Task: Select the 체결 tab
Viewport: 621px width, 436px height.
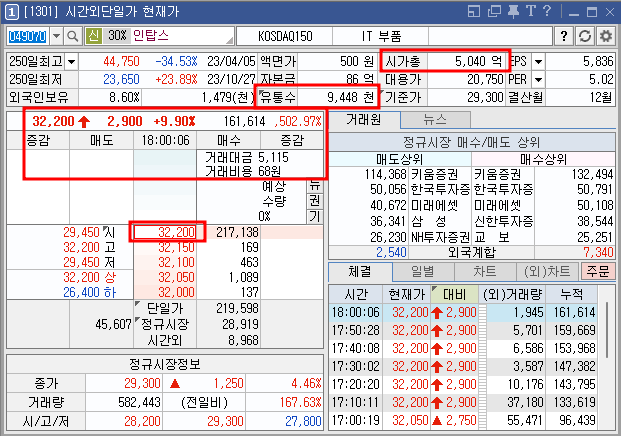Action: [360, 272]
